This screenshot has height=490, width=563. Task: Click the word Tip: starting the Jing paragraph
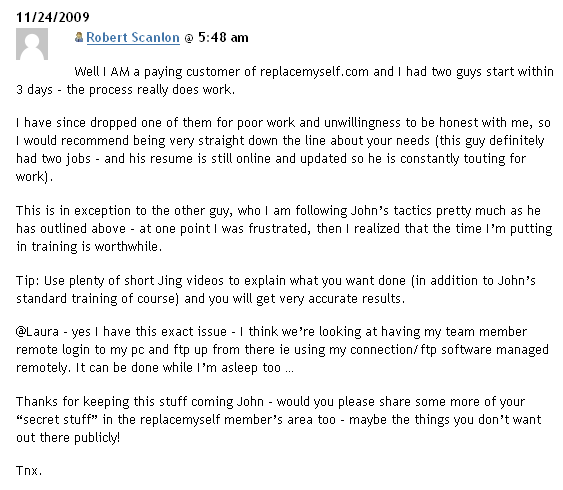pyautogui.click(x=28, y=280)
